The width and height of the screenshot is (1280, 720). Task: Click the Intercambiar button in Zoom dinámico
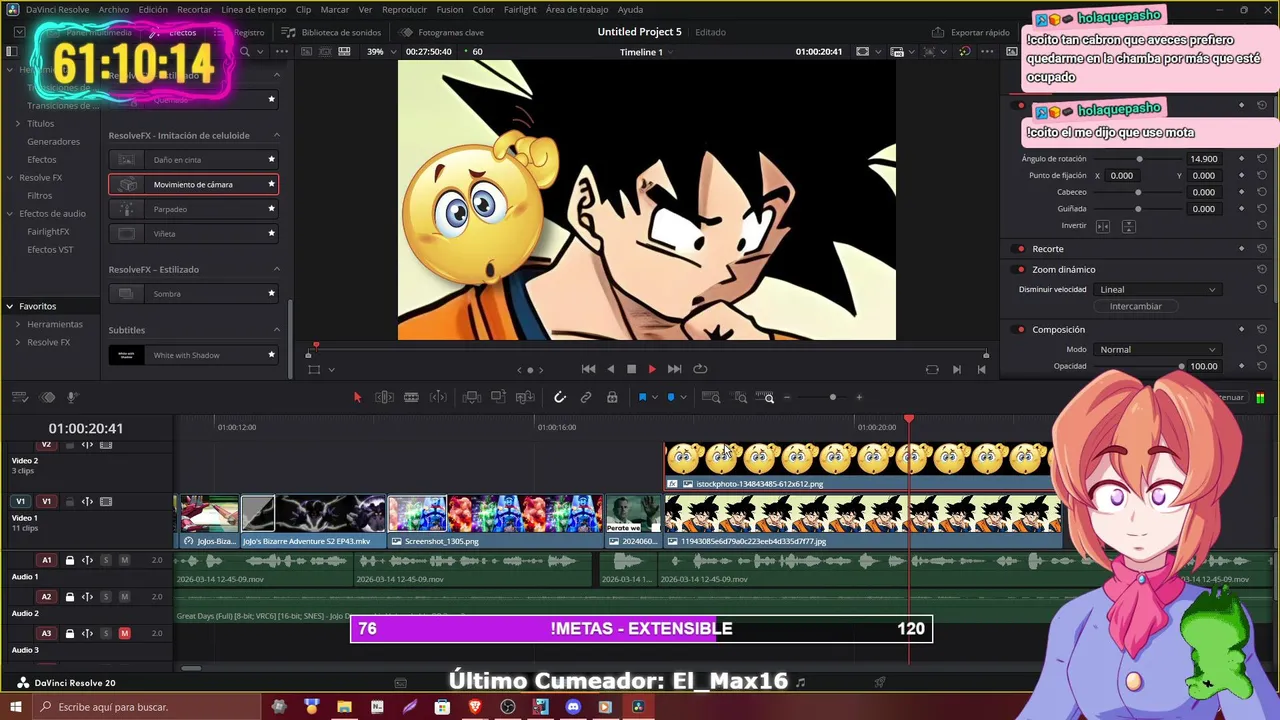click(x=1135, y=306)
